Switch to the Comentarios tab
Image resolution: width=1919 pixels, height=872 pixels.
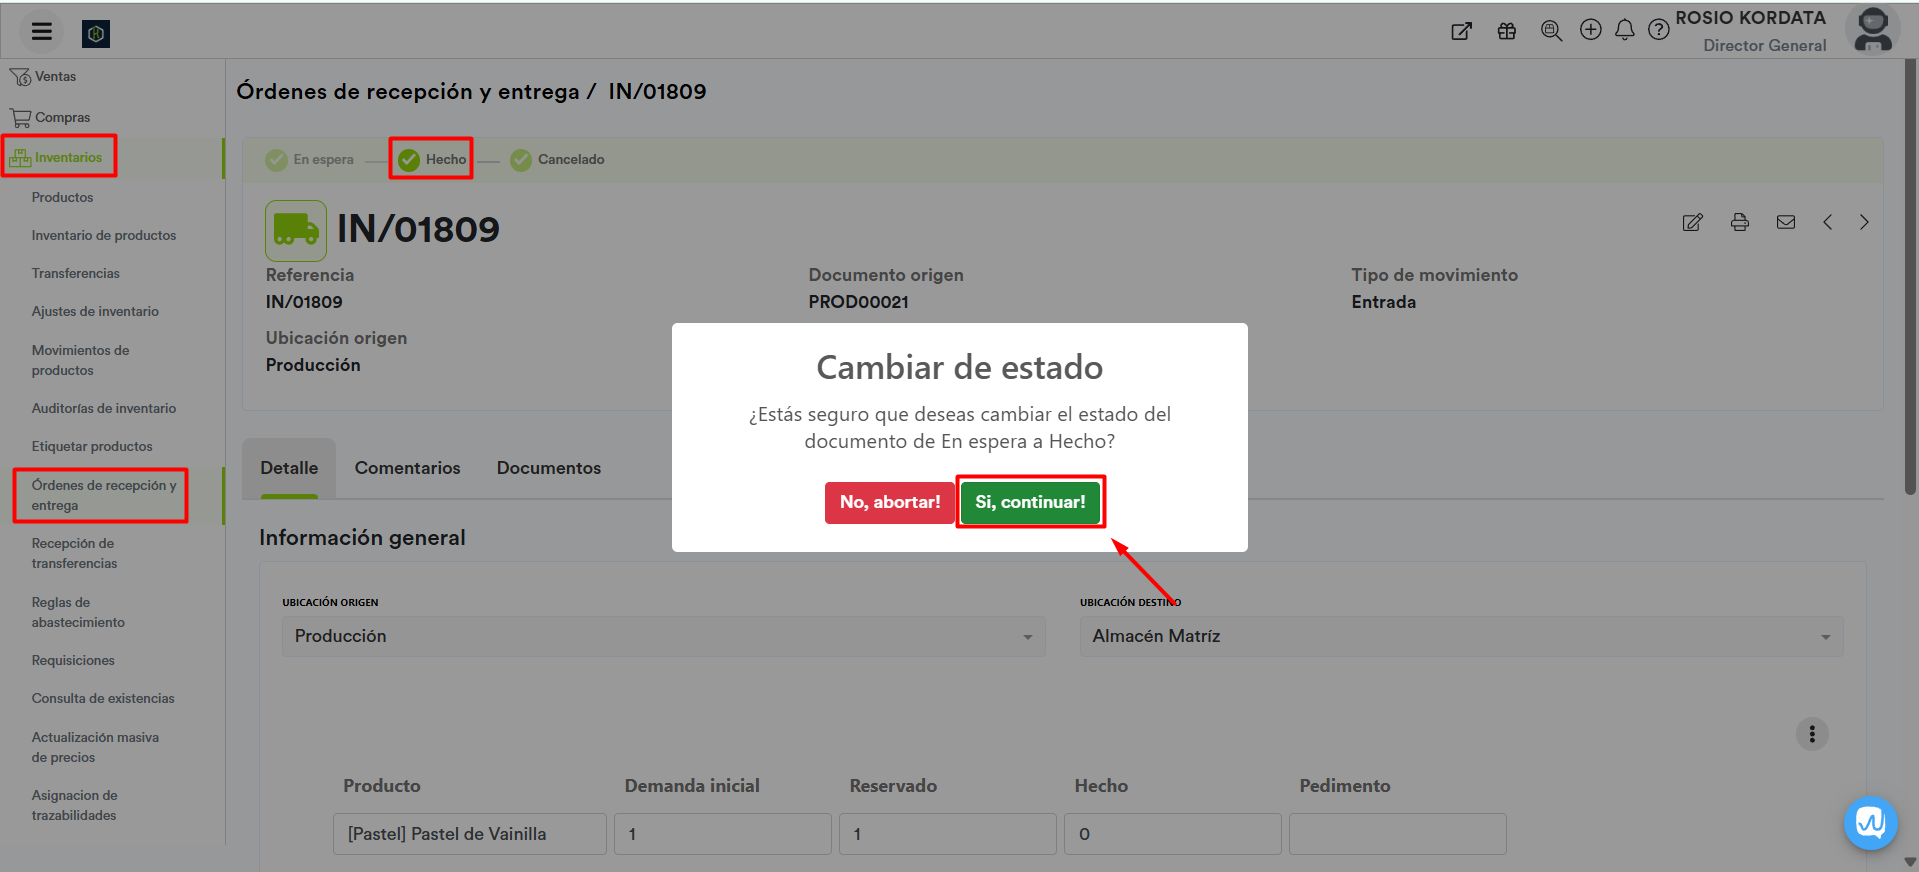tap(407, 468)
